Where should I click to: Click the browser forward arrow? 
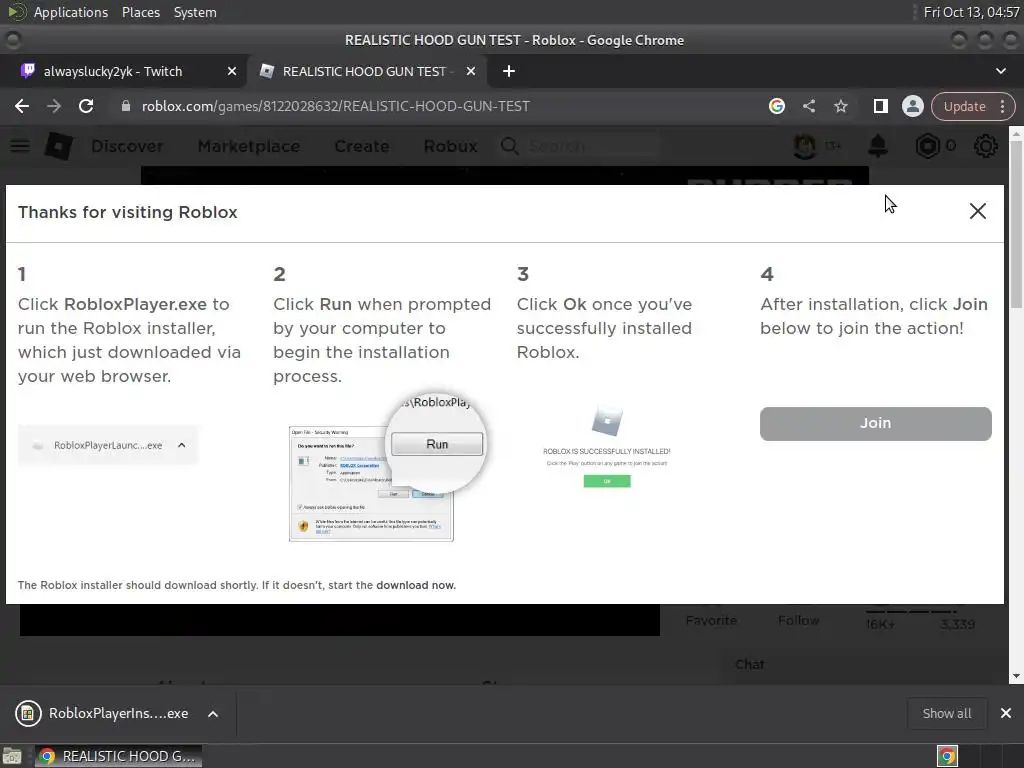coord(54,106)
